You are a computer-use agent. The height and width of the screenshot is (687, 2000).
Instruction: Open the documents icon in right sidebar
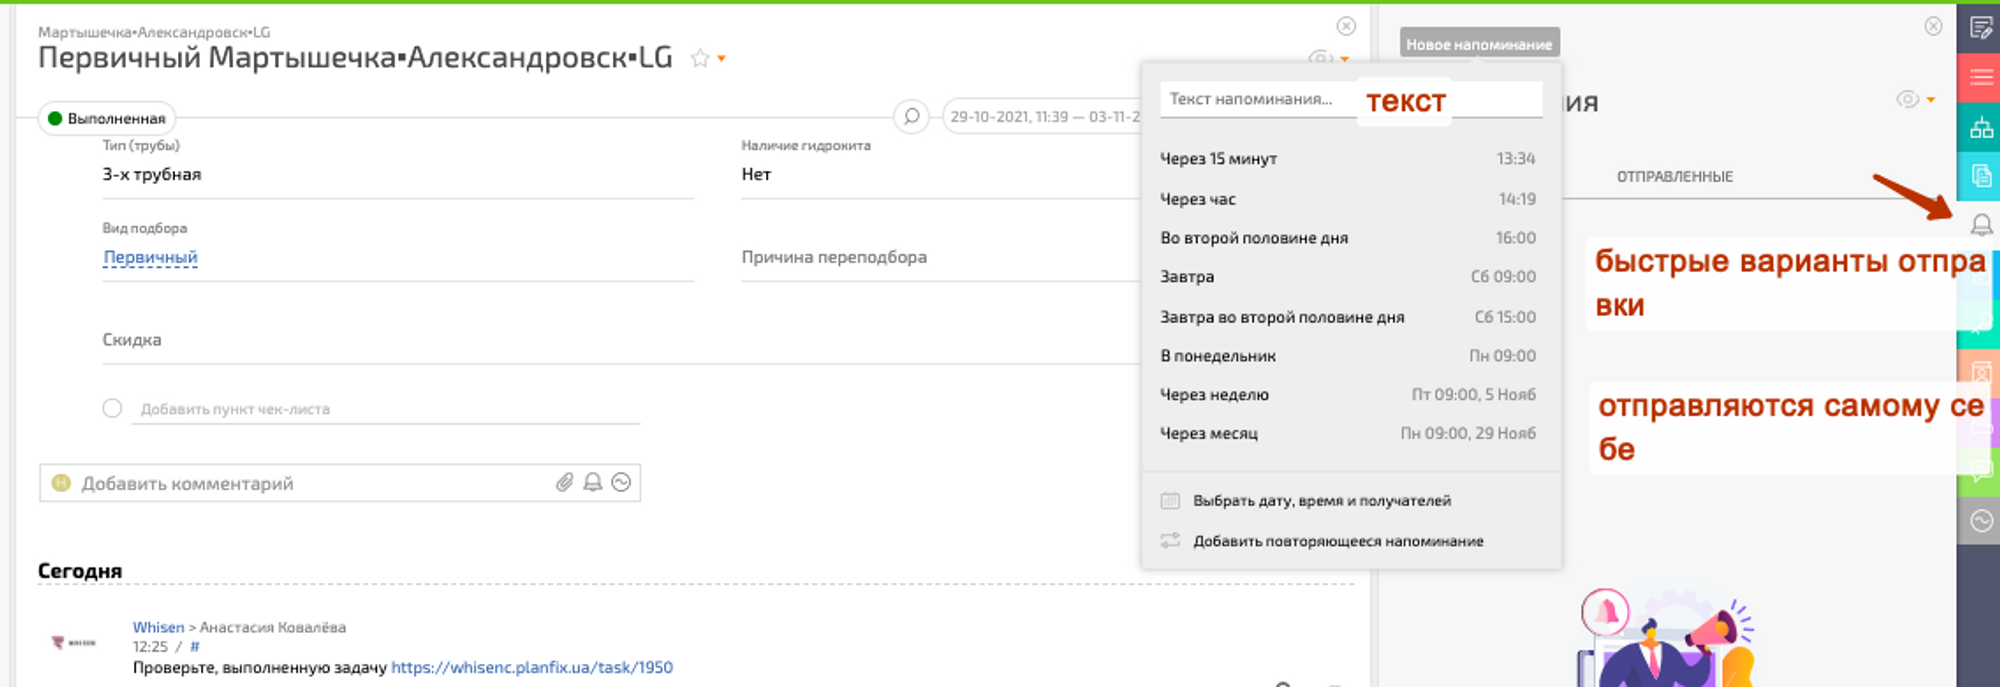pyautogui.click(x=1980, y=177)
